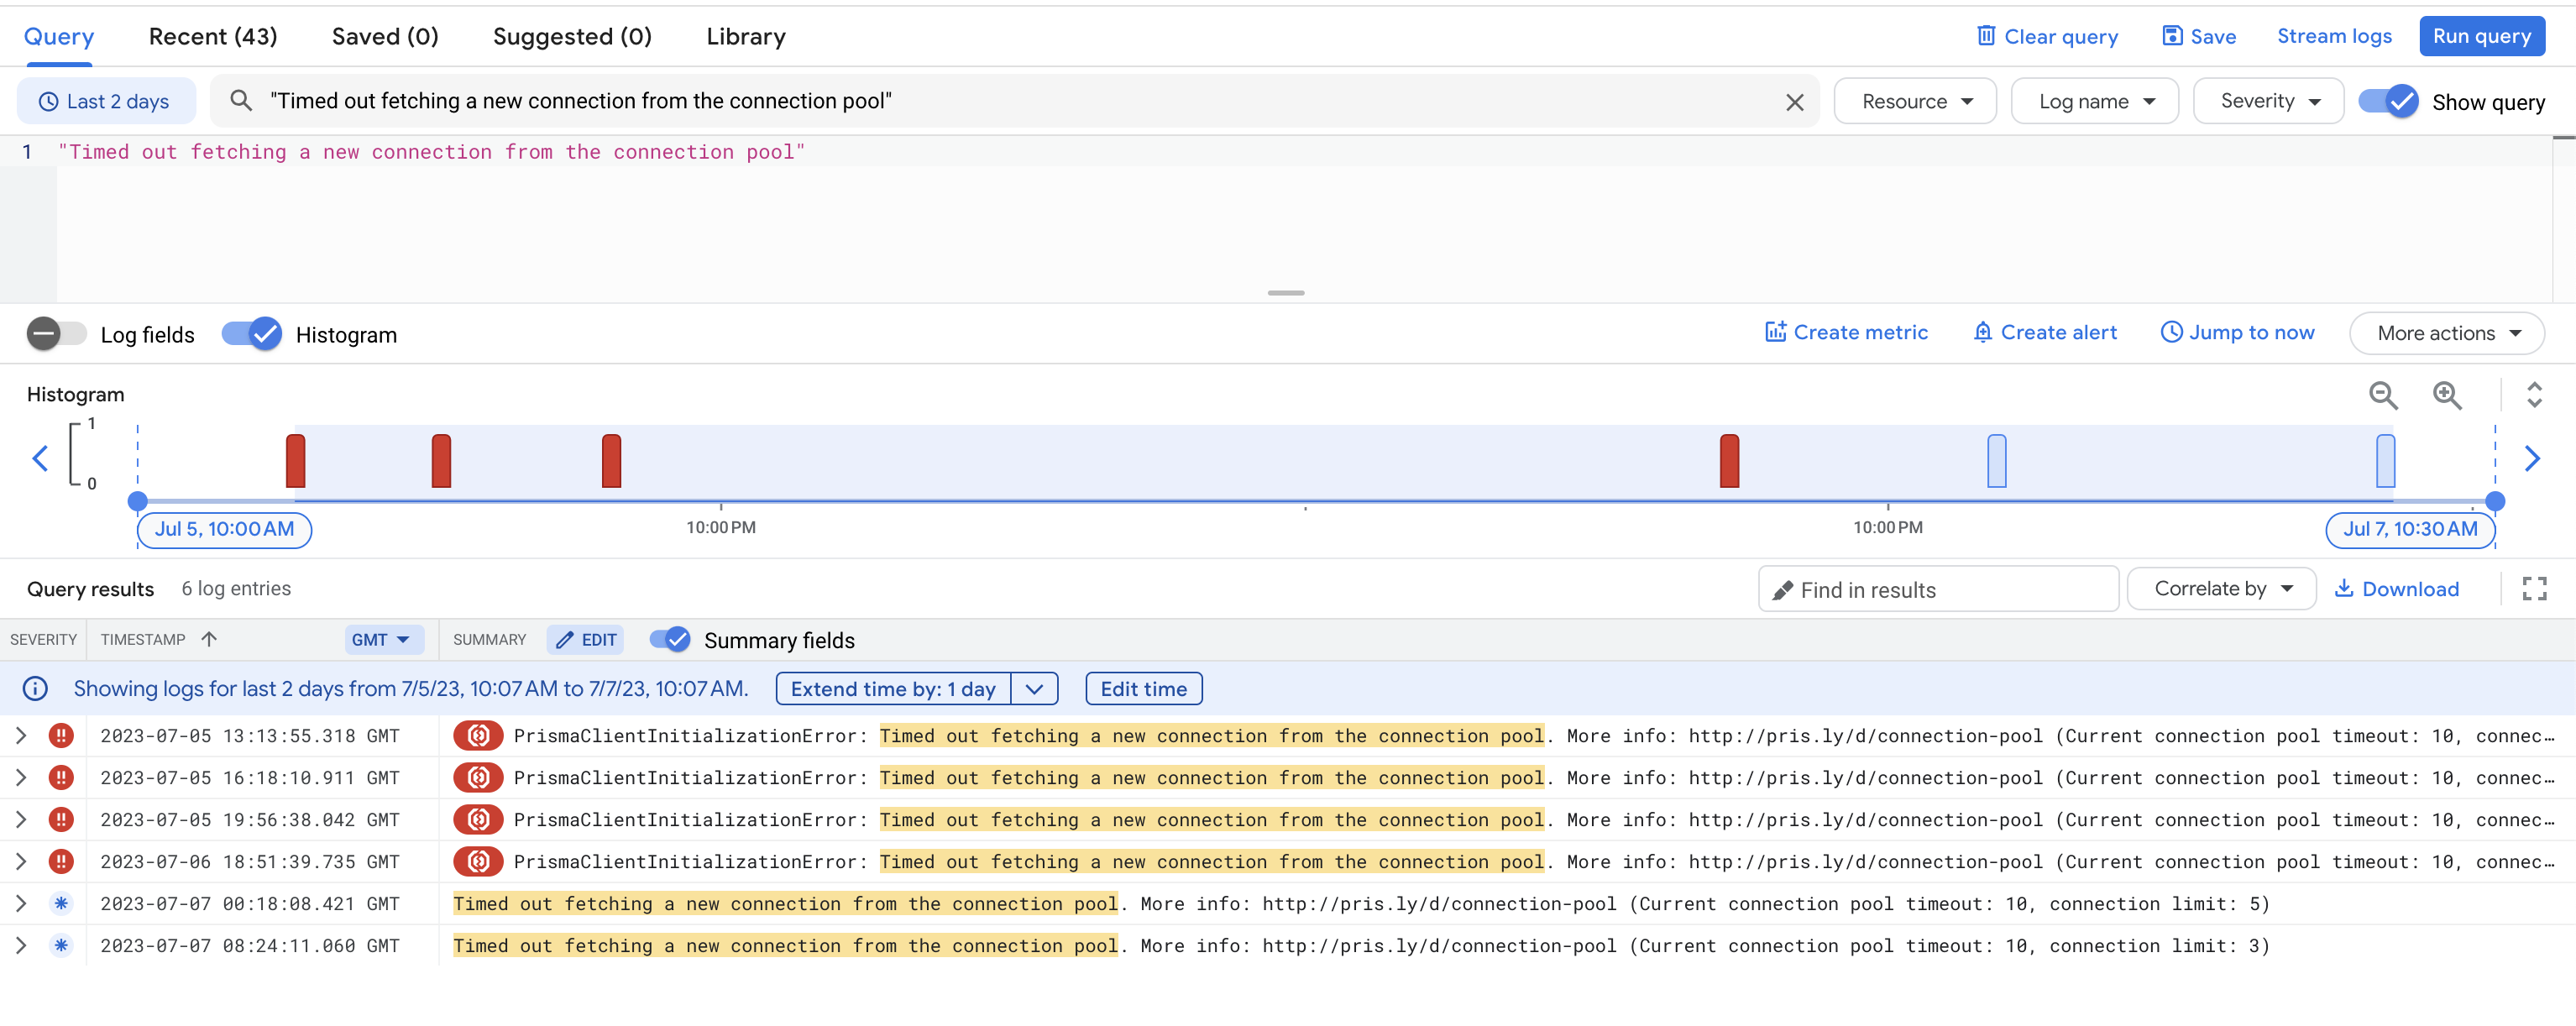Disable the Histogram display toggle
The width and height of the screenshot is (2576, 1026).
pyautogui.click(x=251, y=334)
